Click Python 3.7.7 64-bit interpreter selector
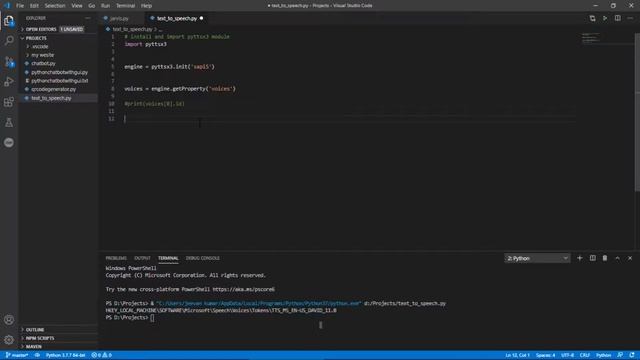Screen dimensions: 640x360 (x=65, y=355)
